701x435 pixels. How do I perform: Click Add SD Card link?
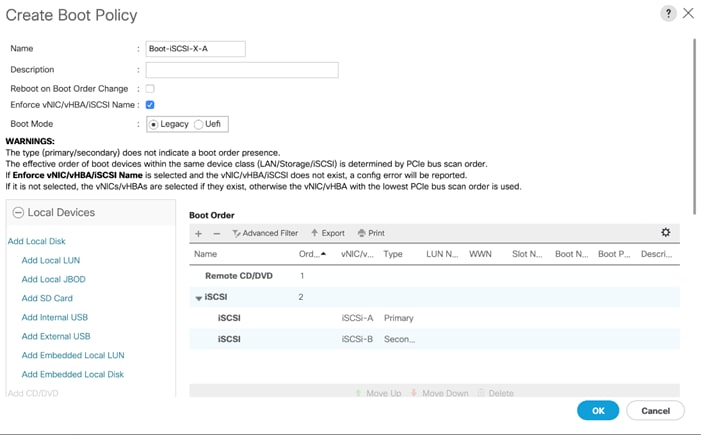coord(47,298)
